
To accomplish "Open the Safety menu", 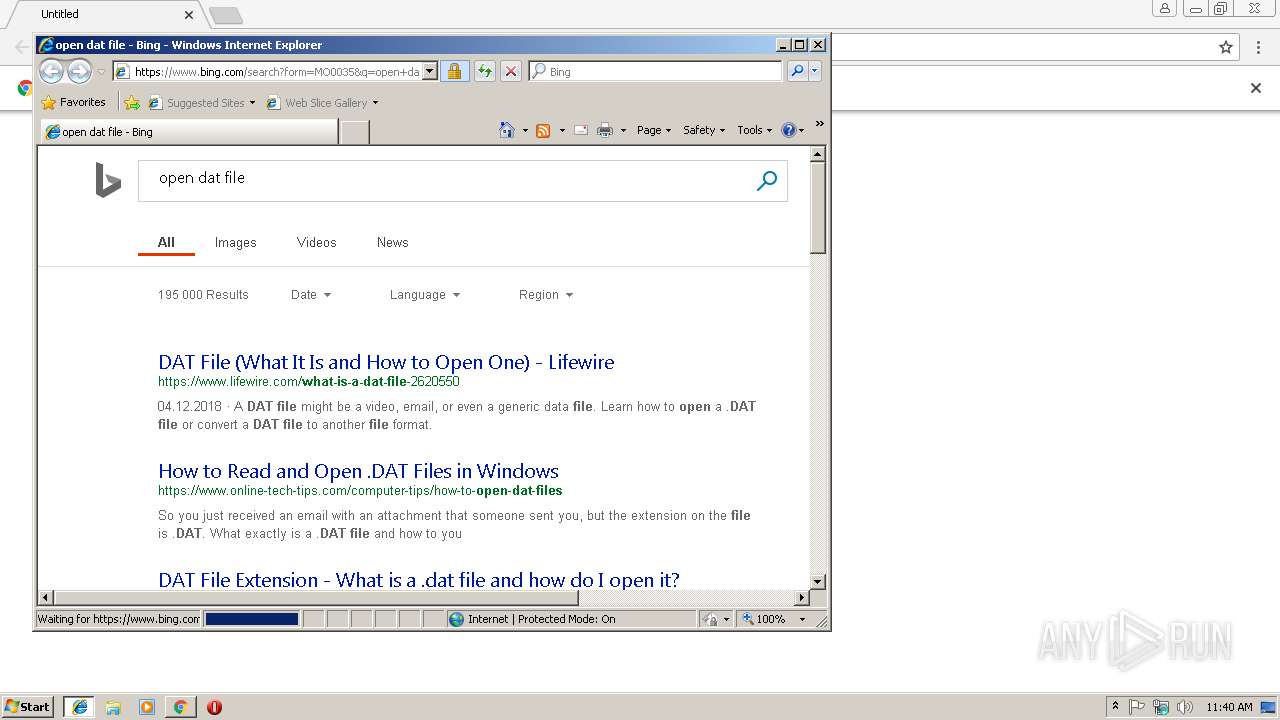I will pyautogui.click(x=704, y=130).
